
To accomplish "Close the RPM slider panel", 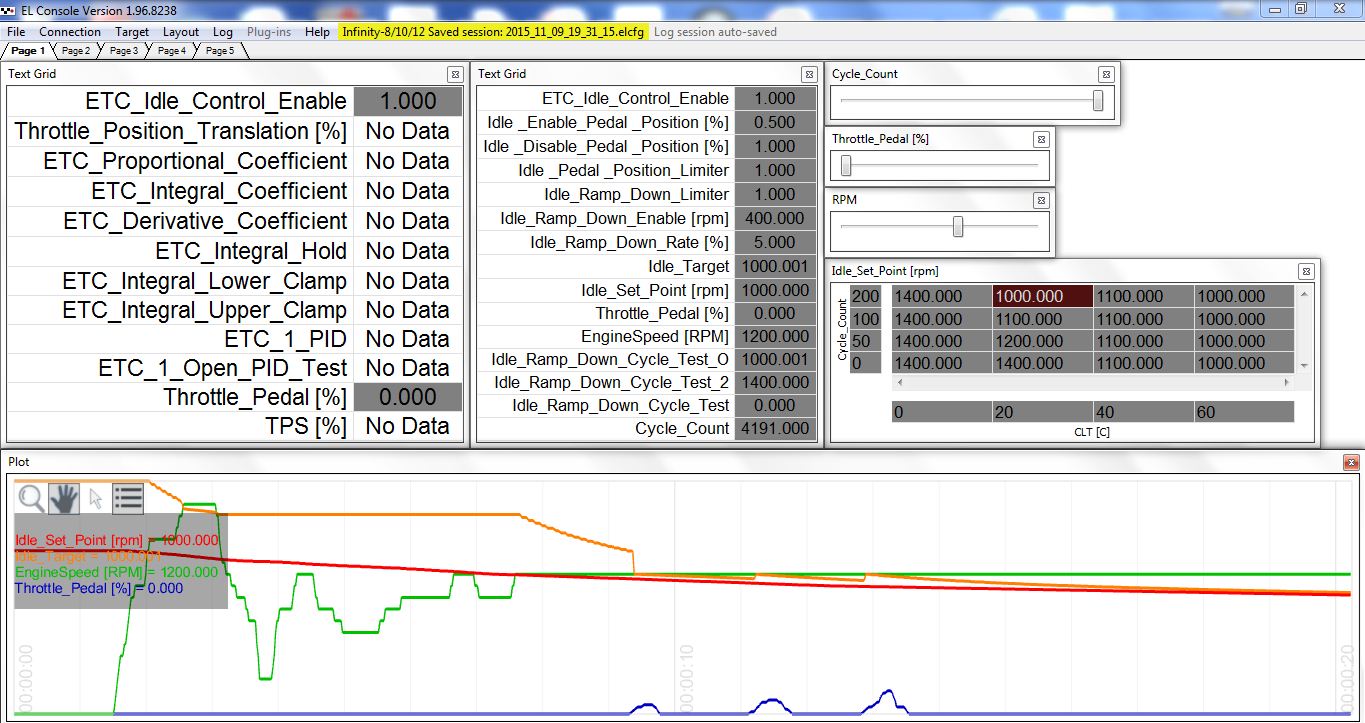I will (x=1040, y=200).
